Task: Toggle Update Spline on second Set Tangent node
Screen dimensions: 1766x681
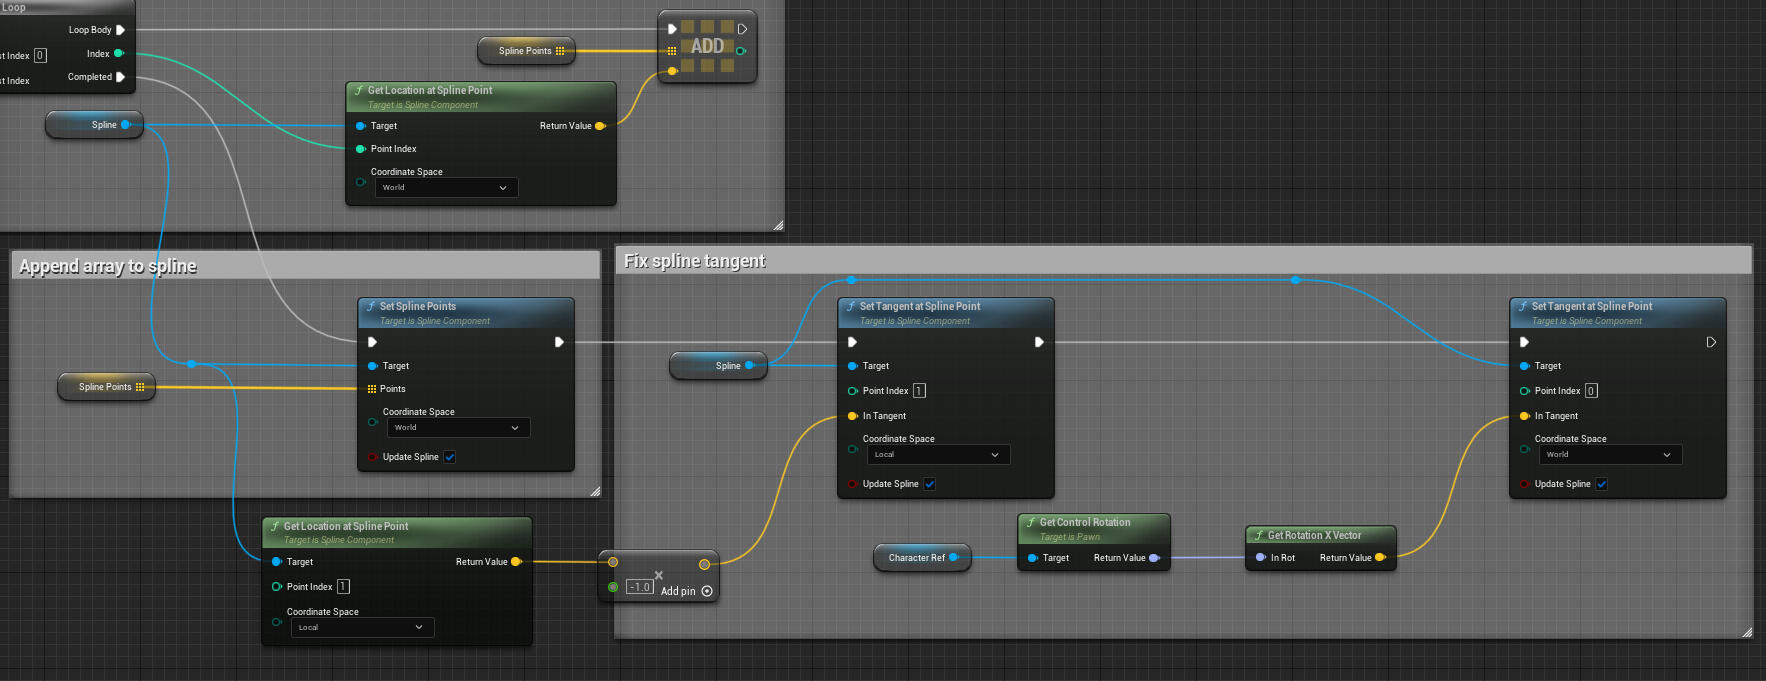Action: click(x=1602, y=484)
